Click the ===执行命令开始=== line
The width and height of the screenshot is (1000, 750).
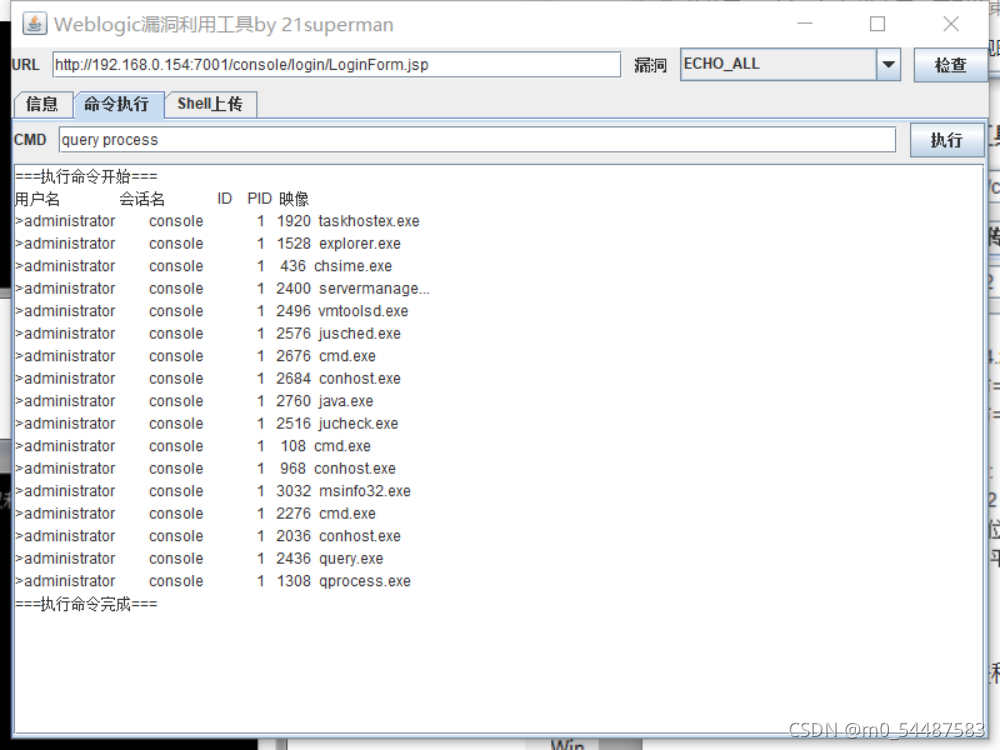(86, 177)
